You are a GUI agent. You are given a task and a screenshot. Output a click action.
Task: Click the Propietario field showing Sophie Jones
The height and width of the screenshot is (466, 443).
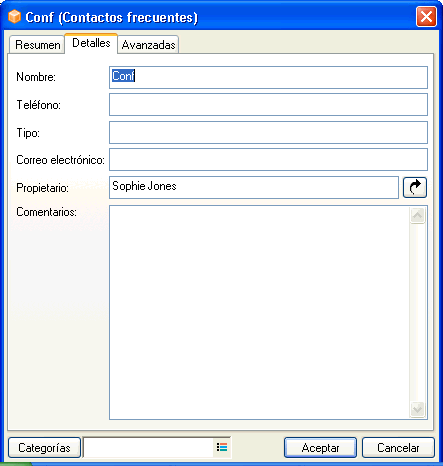point(254,187)
